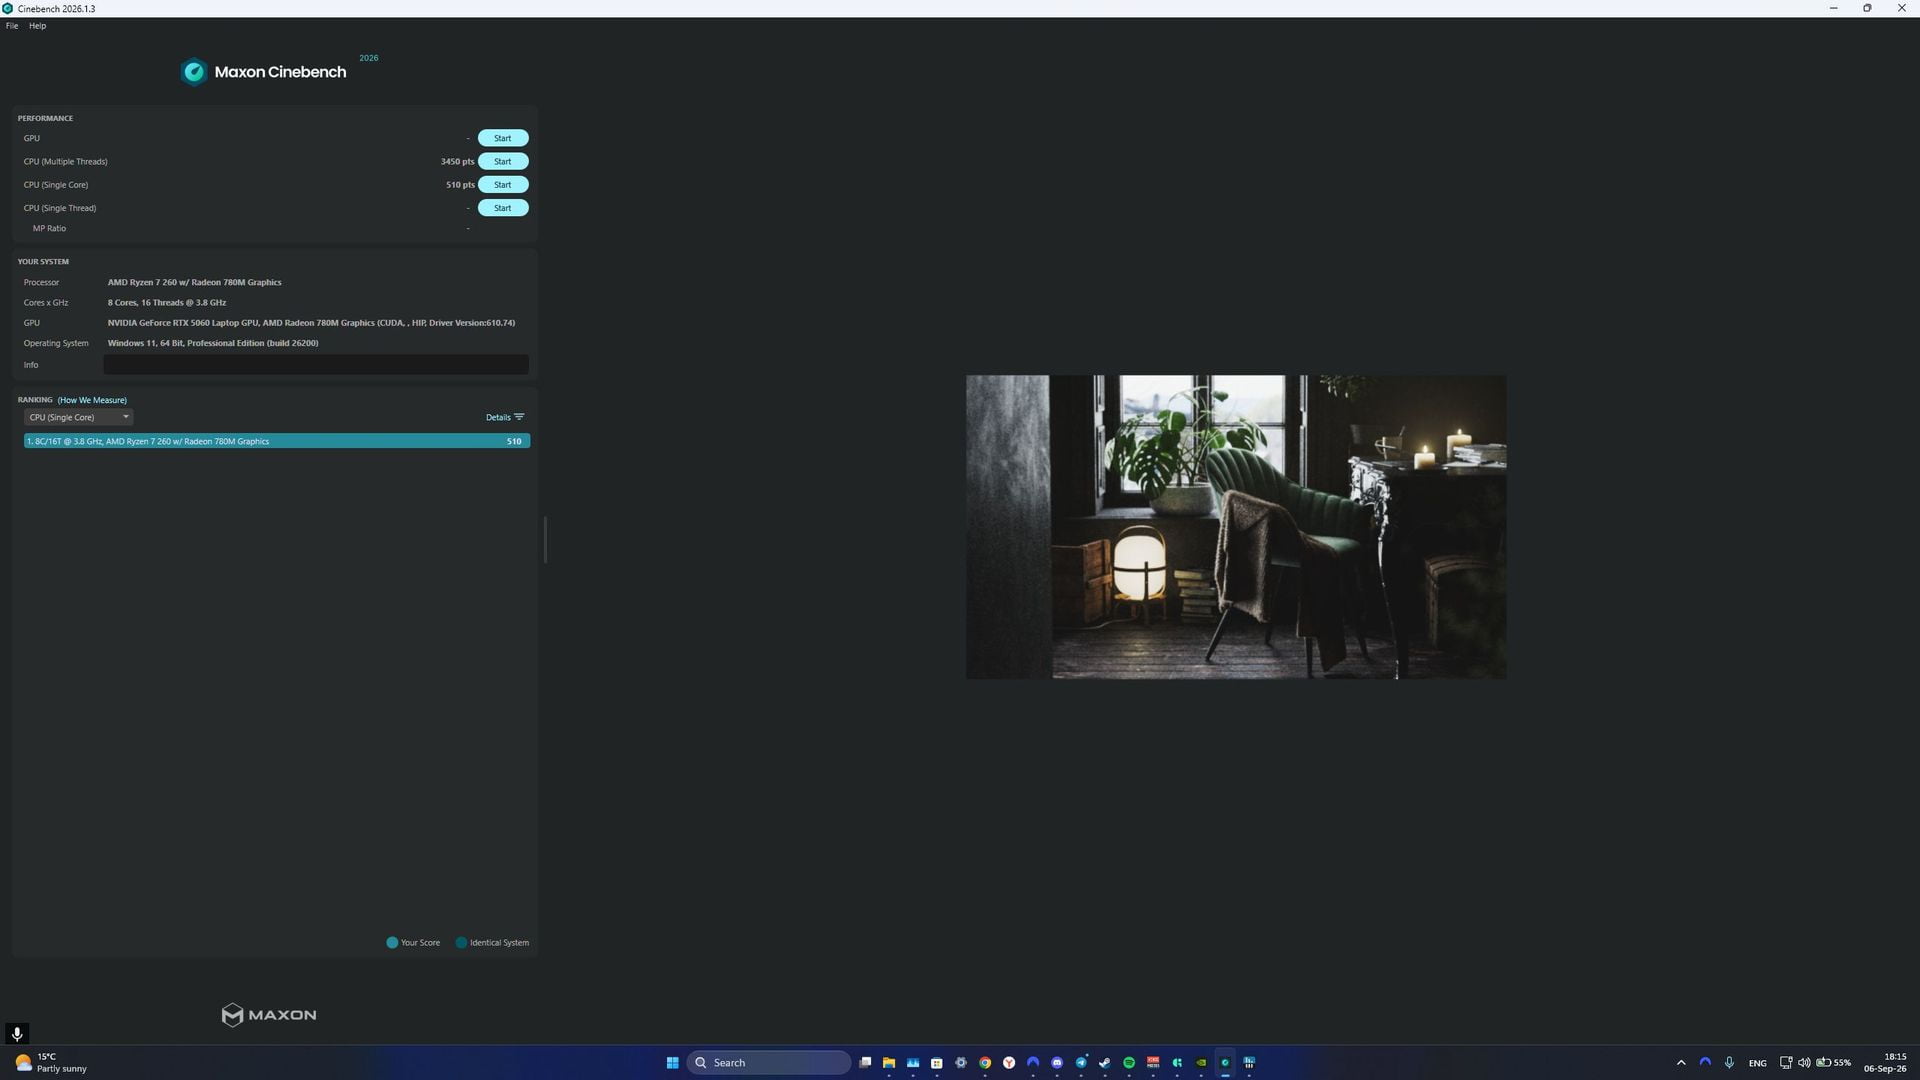Image resolution: width=1920 pixels, height=1080 pixels.
Task: Click the panel splitter handle
Action: point(545,540)
